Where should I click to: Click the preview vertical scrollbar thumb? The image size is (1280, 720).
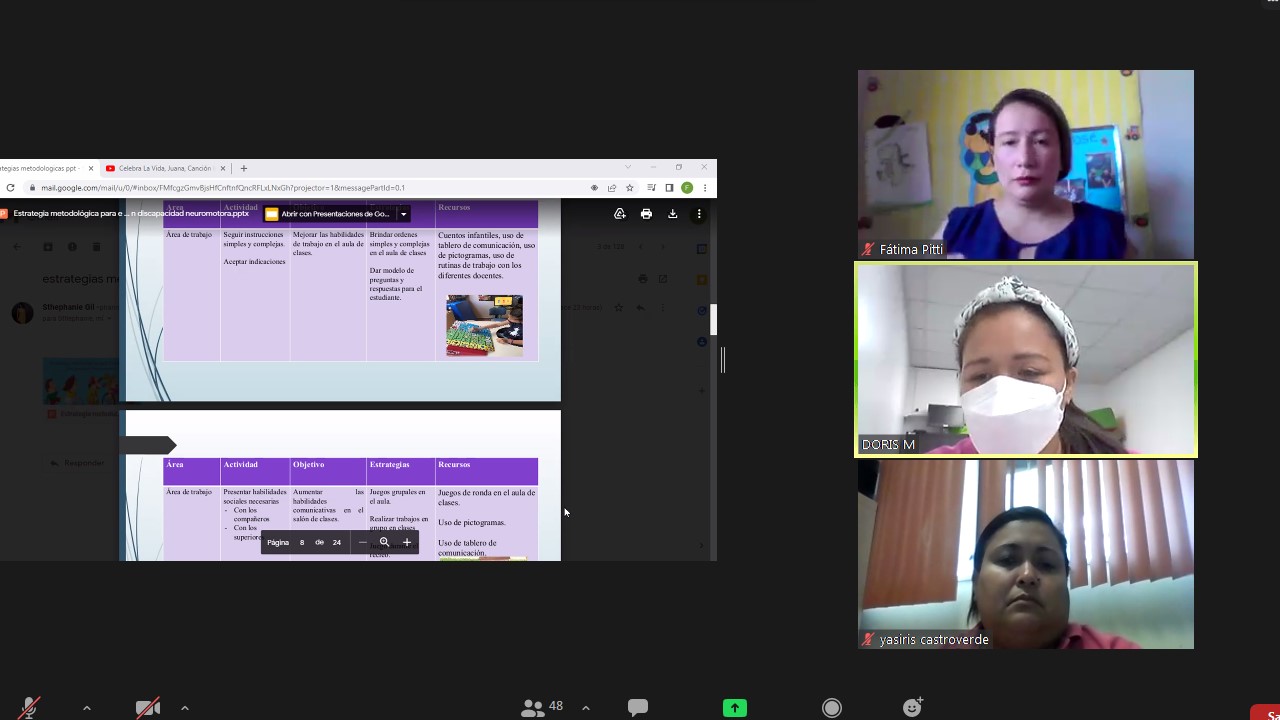(x=714, y=320)
